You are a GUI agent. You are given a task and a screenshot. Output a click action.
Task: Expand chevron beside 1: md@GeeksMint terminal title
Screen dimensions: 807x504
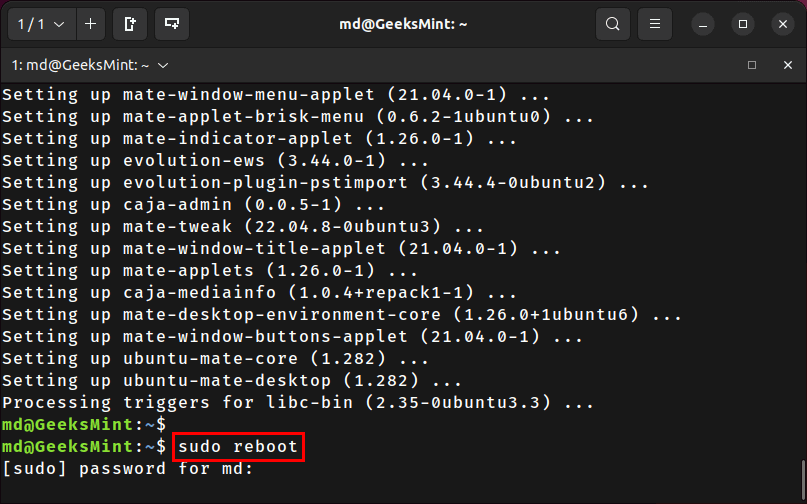pos(163,65)
